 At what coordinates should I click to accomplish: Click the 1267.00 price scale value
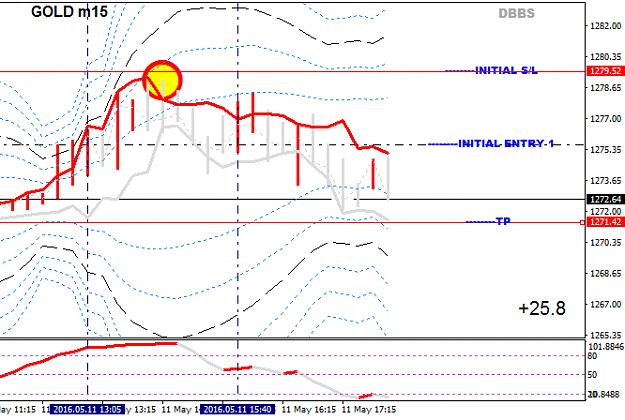[x=605, y=304]
